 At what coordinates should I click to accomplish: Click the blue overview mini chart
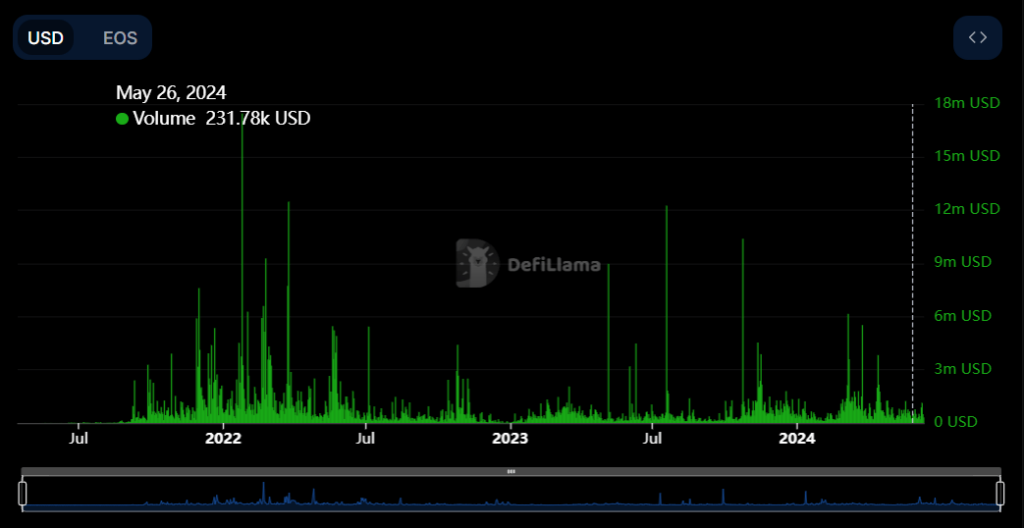(x=511, y=494)
